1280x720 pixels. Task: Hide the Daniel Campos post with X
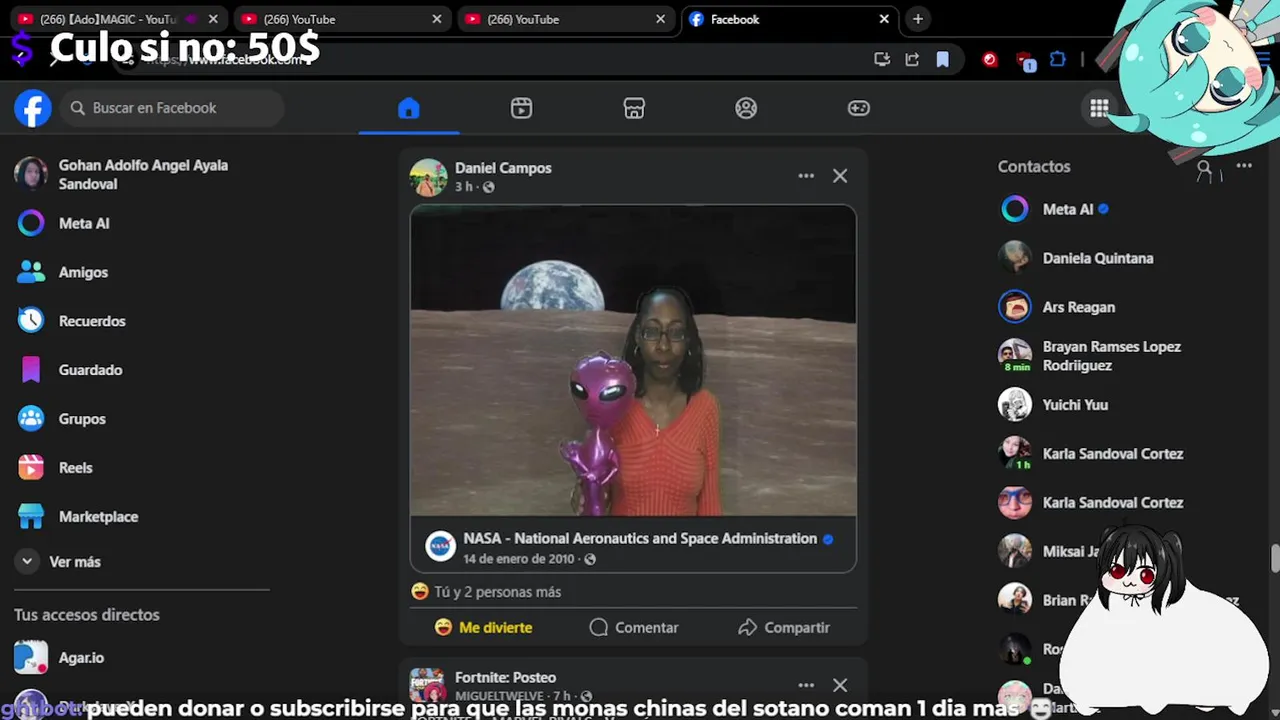[x=840, y=176]
